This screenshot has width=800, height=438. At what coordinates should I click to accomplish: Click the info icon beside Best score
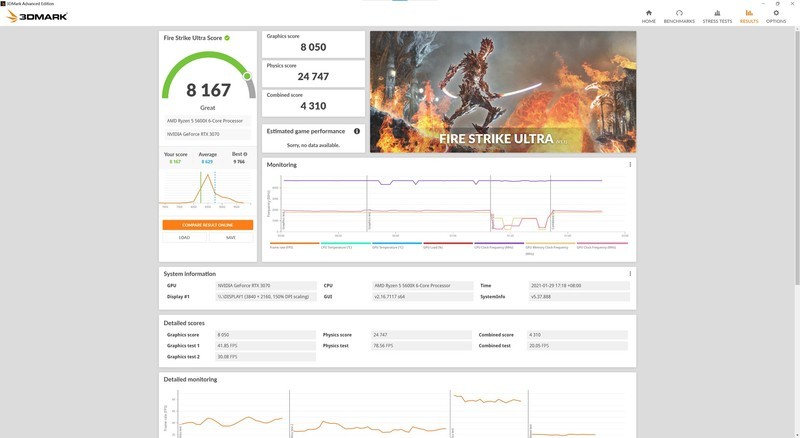point(245,154)
